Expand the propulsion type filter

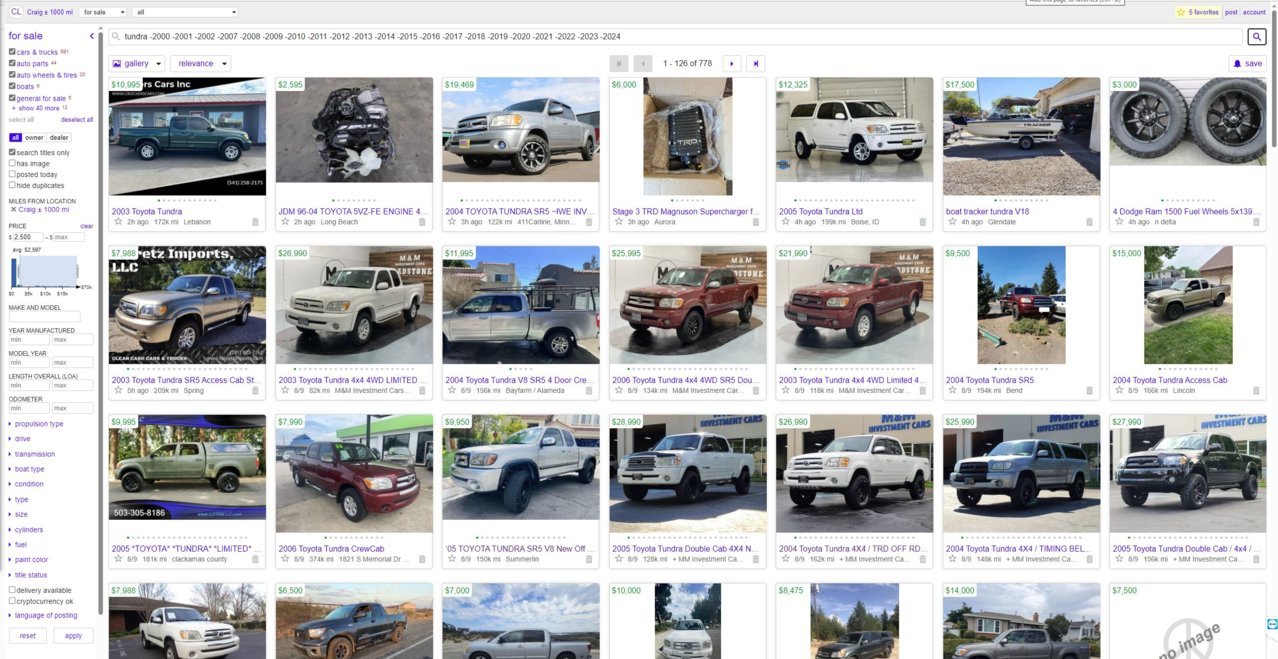[37, 424]
